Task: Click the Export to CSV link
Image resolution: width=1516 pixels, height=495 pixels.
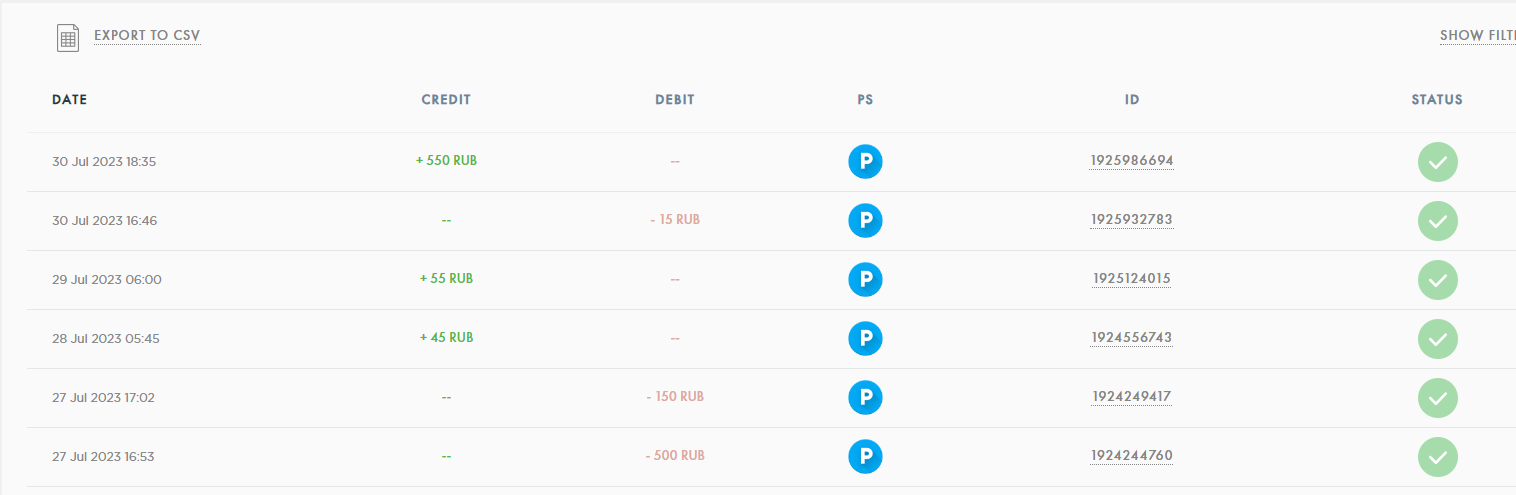Action: click(147, 36)
